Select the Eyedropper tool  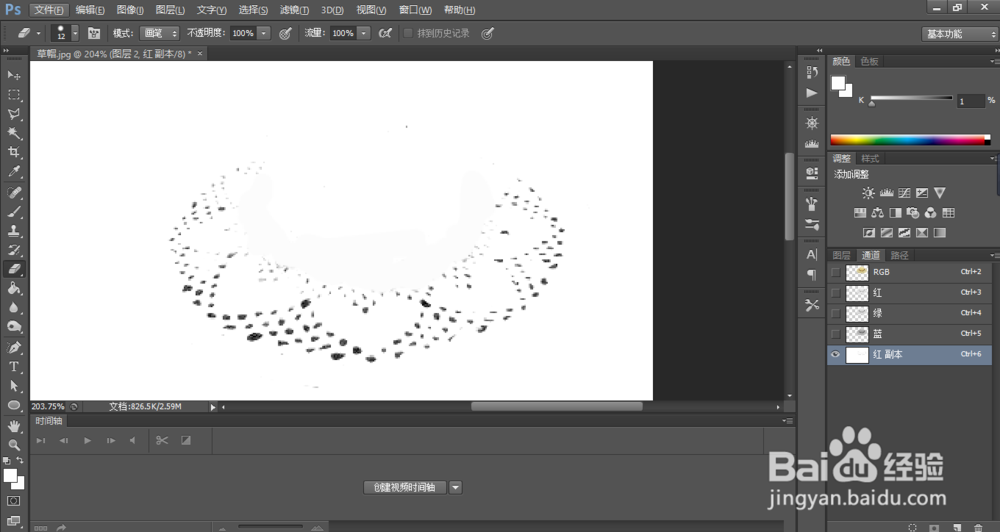(13, 171)
